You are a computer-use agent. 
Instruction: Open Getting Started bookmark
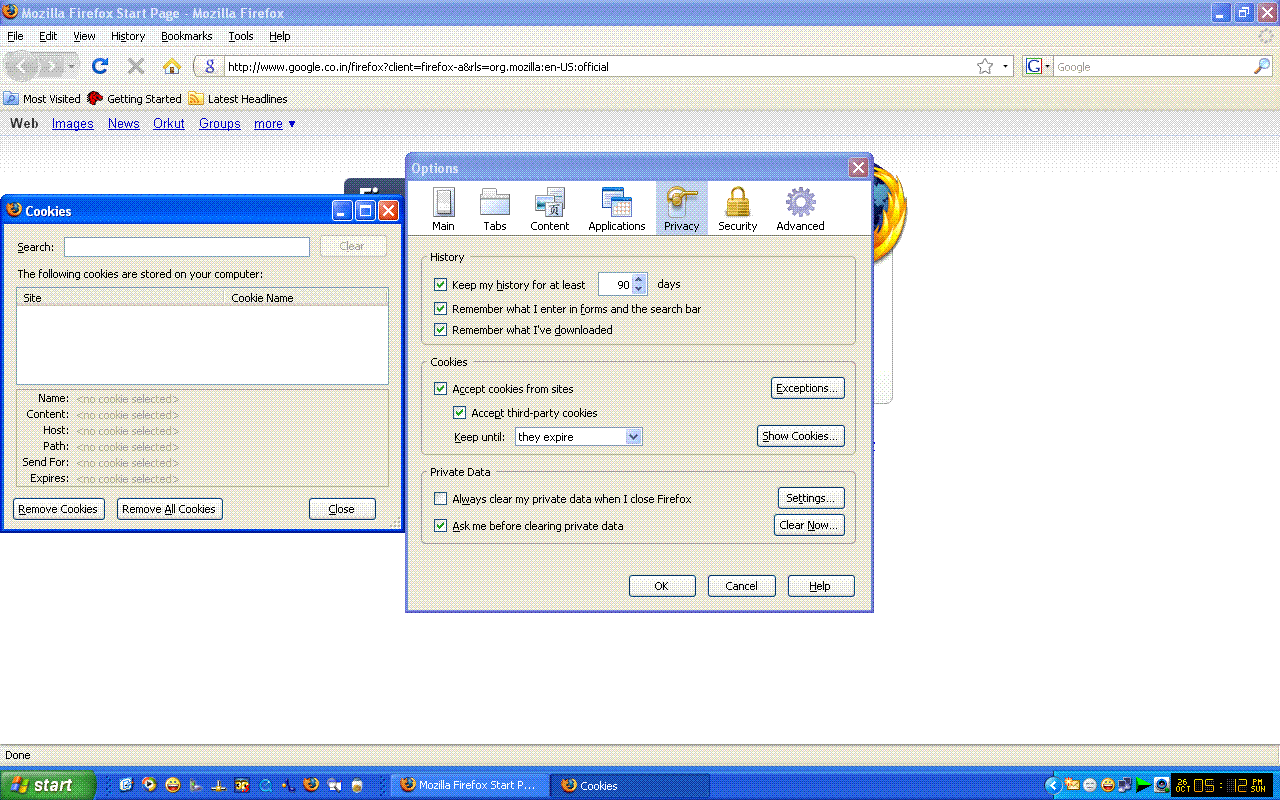coord(134,99)
